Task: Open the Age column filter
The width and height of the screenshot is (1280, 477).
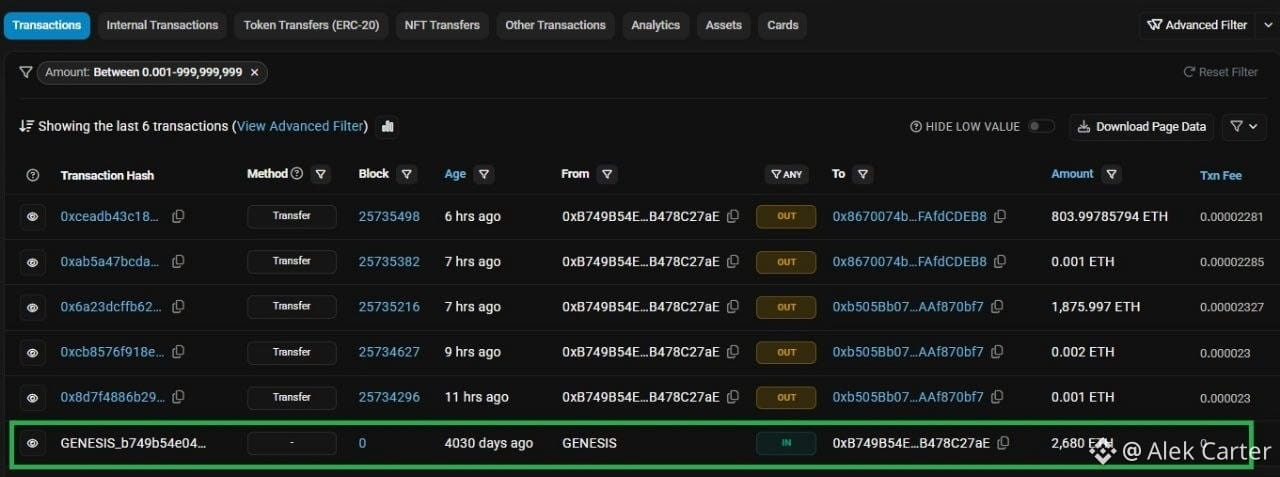Action: pos(484,174)
